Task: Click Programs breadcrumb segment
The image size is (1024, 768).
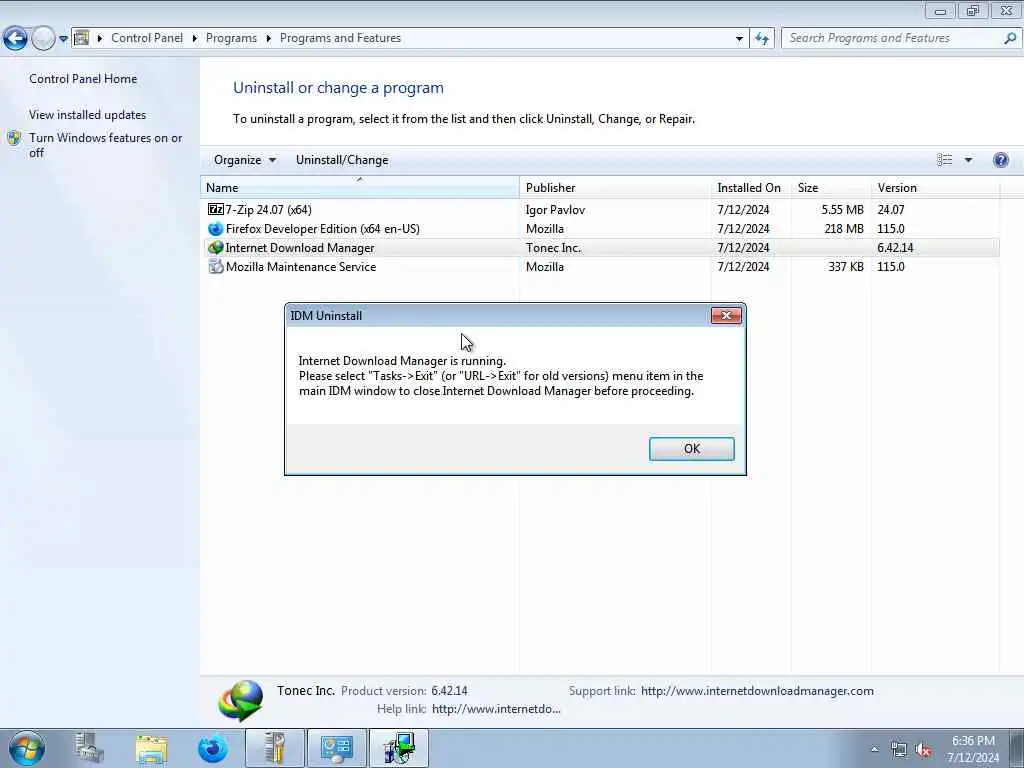Action: click(231, 38)
